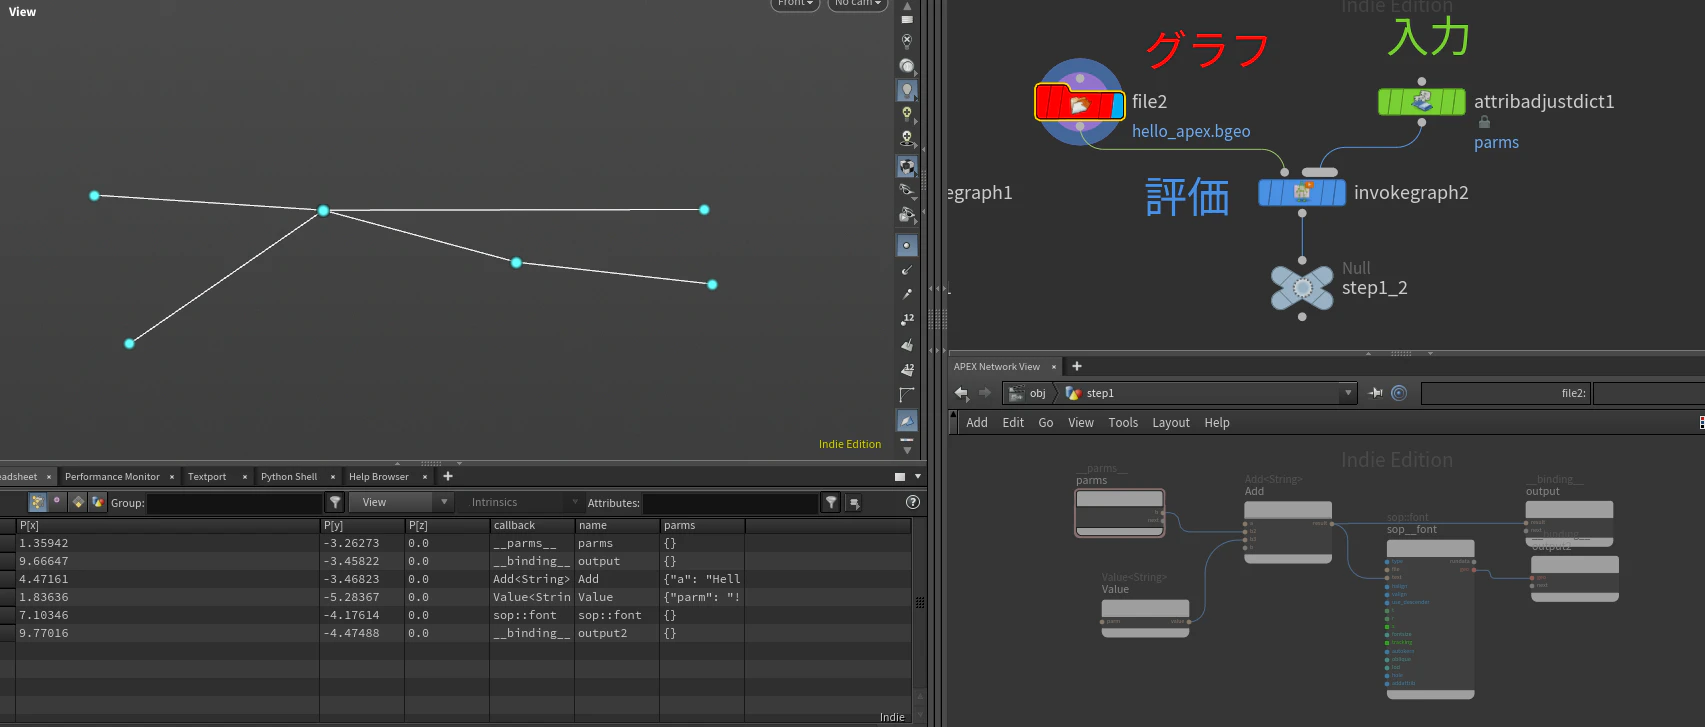Show Primitives attribute class in spreadsheet
Screen dimensions: 1705x727
pyautogui.click(x=78, y=502)
